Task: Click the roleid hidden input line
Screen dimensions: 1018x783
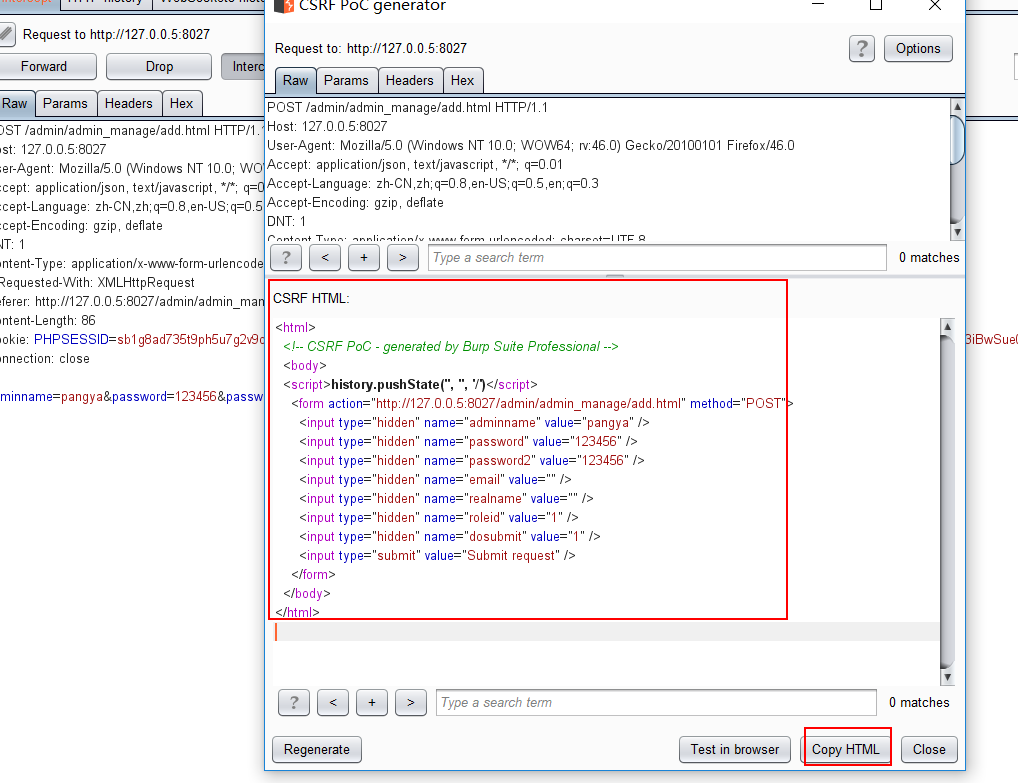Action: click(x=439, y=517)
